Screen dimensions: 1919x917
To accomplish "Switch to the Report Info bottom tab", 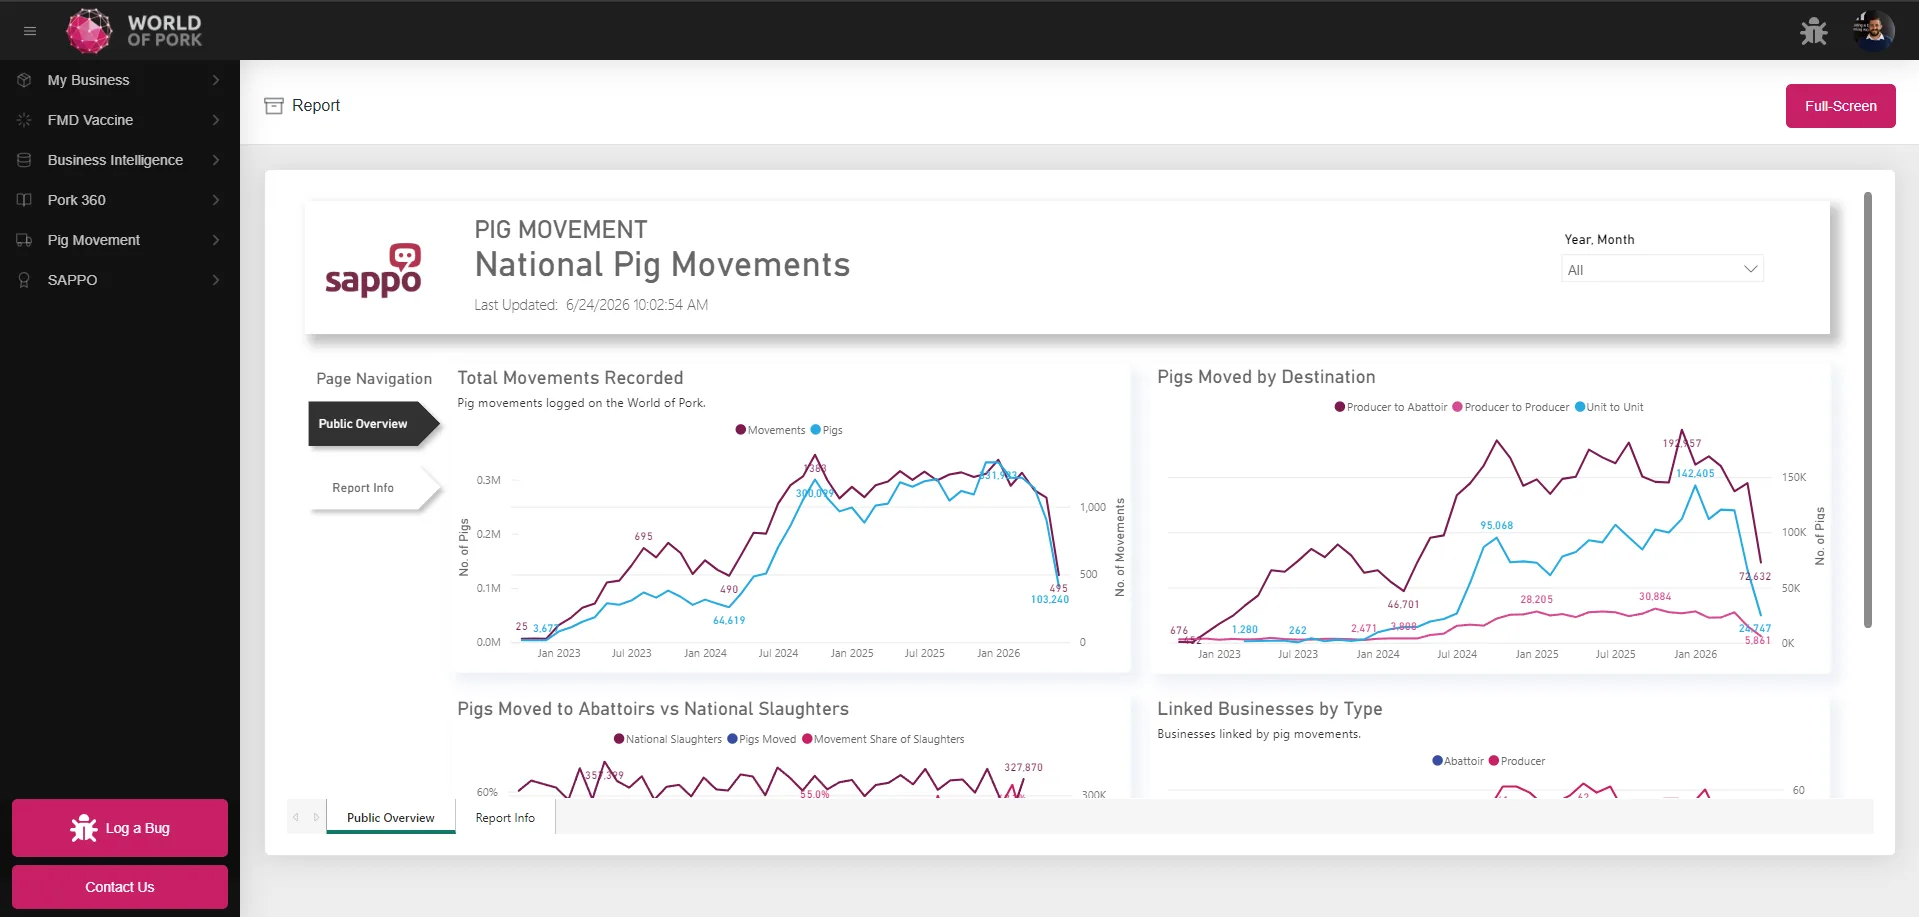I will pos(505,817).
